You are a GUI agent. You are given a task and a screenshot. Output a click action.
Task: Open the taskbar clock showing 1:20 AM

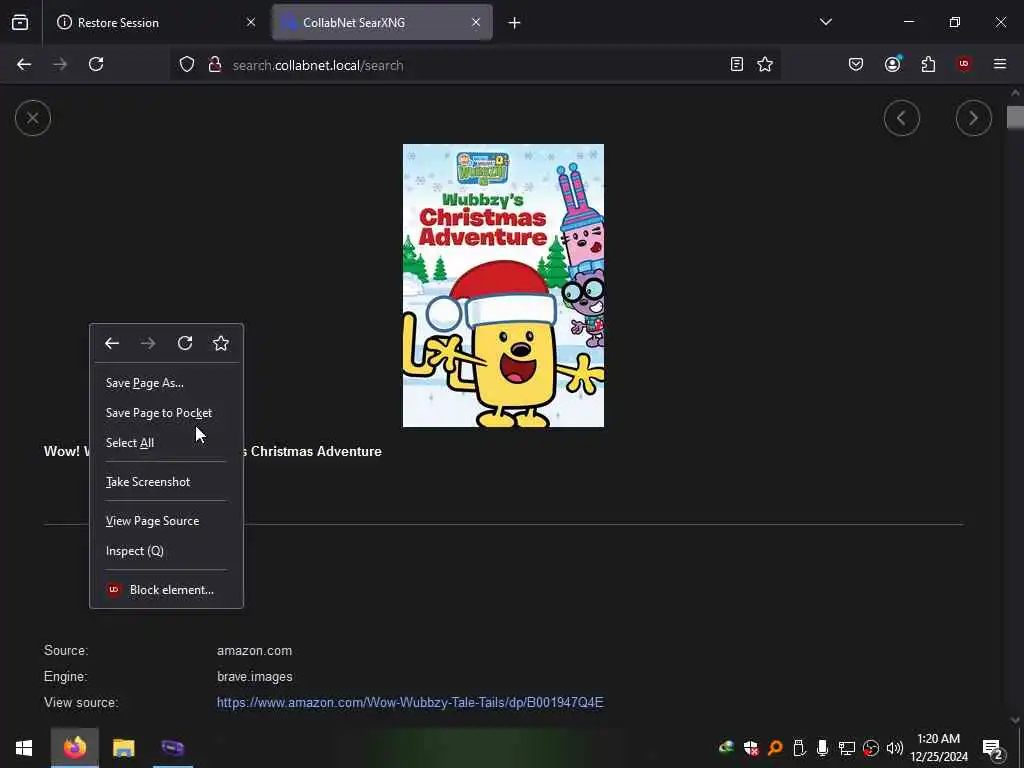[938, 748]
